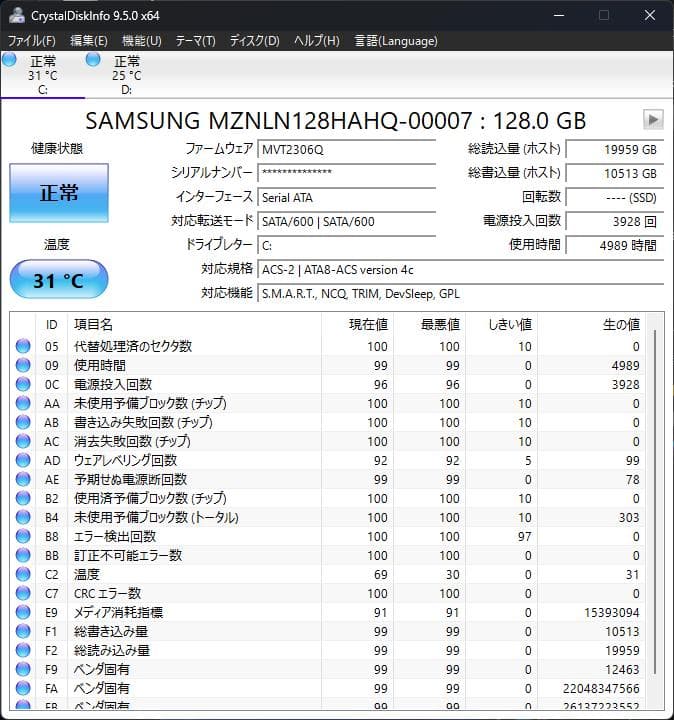Click threshold value 97 in B8 row
The height and width of the screenshot is (720, 674).
pos(524,536)
